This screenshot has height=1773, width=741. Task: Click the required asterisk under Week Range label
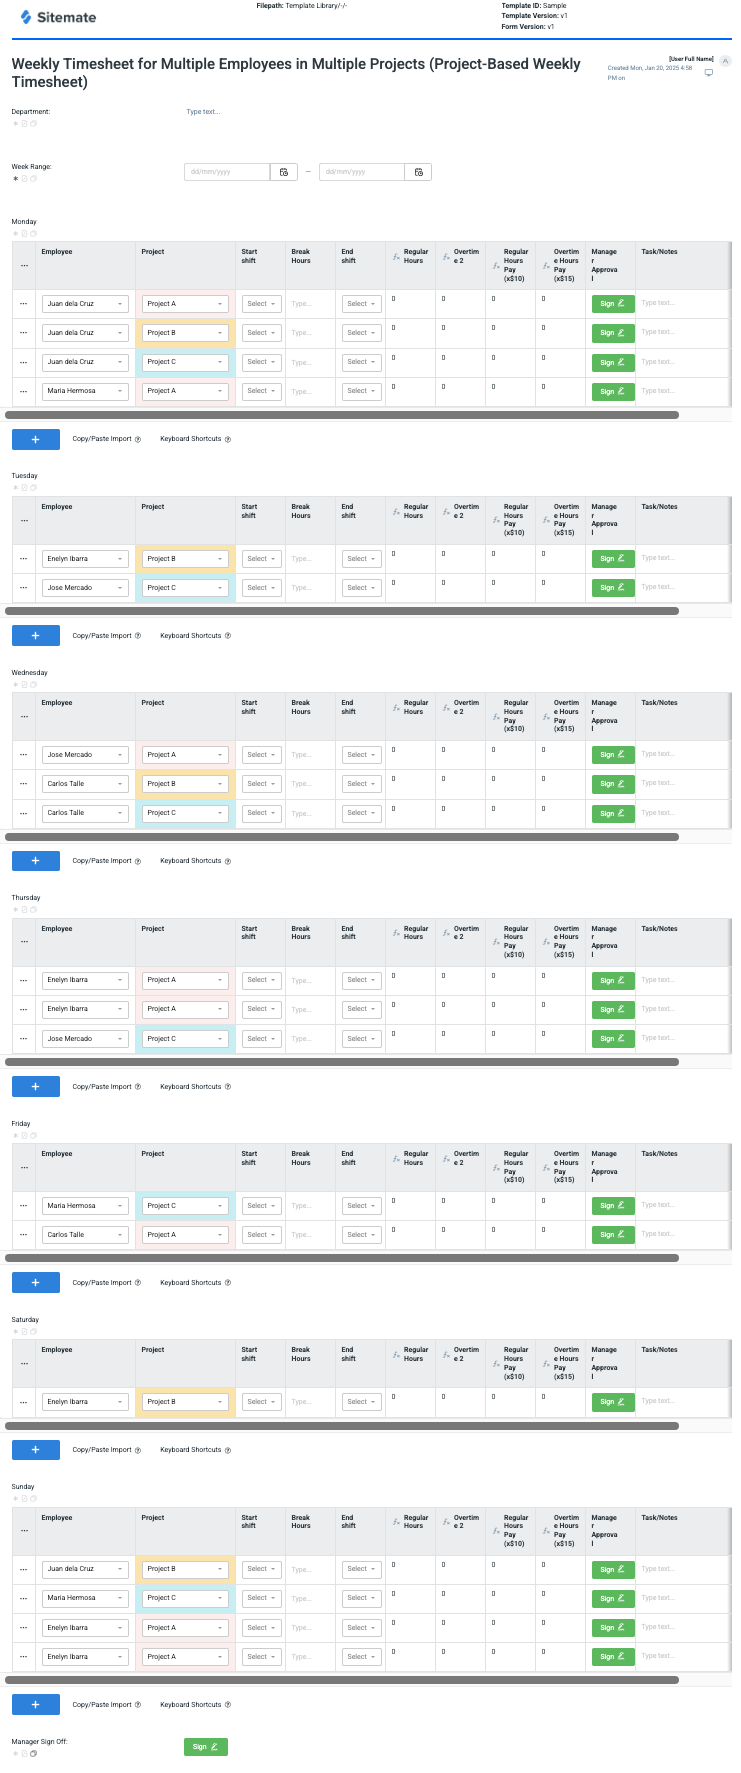tap(15, 179)
